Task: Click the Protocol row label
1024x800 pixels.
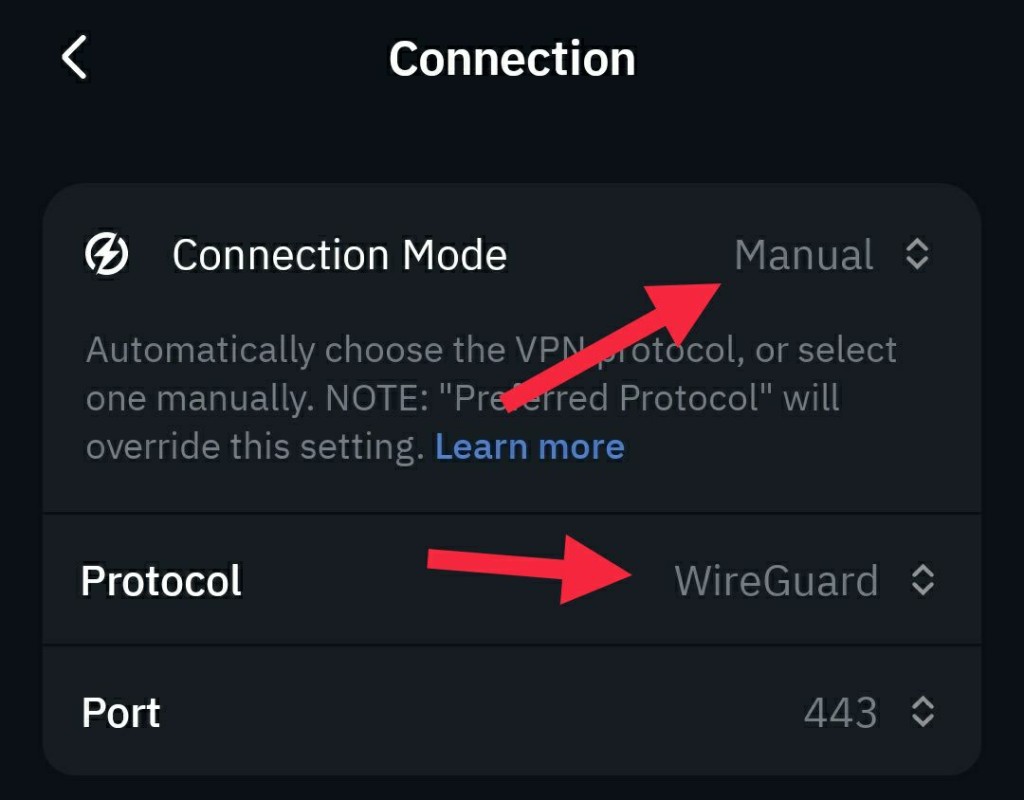Action: pyautogui.click(x=160, y=580)
